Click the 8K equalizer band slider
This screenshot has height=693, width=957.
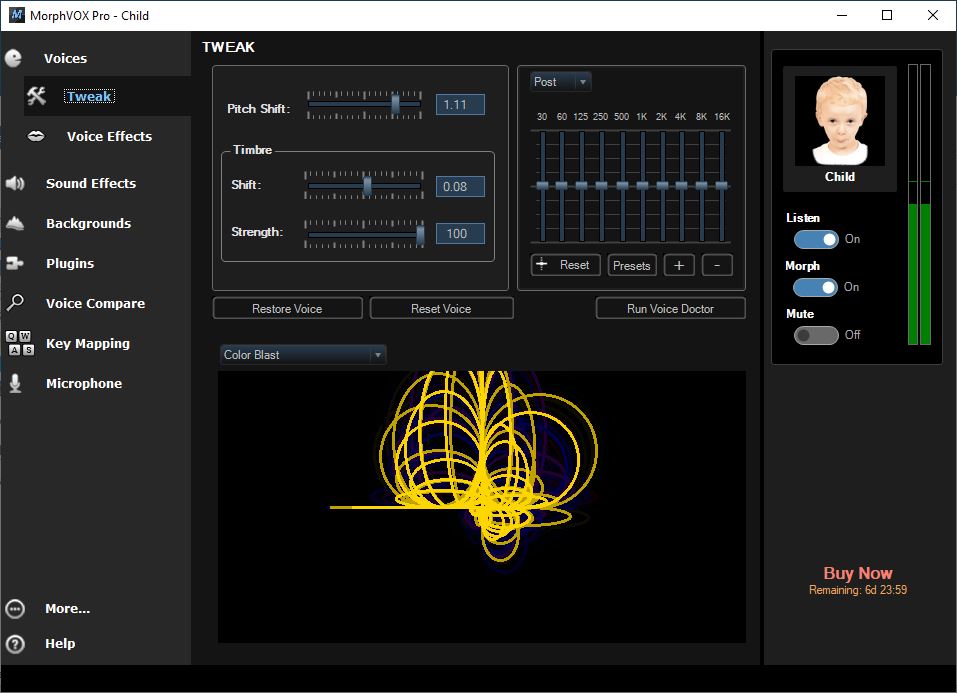click(x=702, y=186)
